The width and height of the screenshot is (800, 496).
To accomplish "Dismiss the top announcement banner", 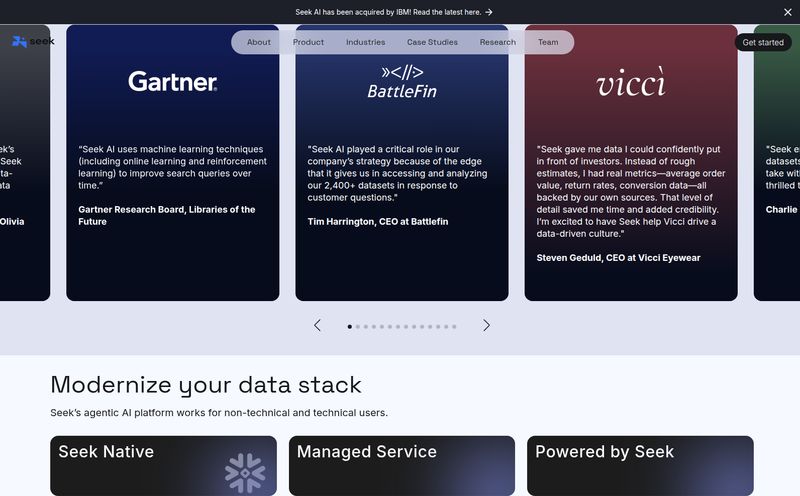I will coord(788,12).
